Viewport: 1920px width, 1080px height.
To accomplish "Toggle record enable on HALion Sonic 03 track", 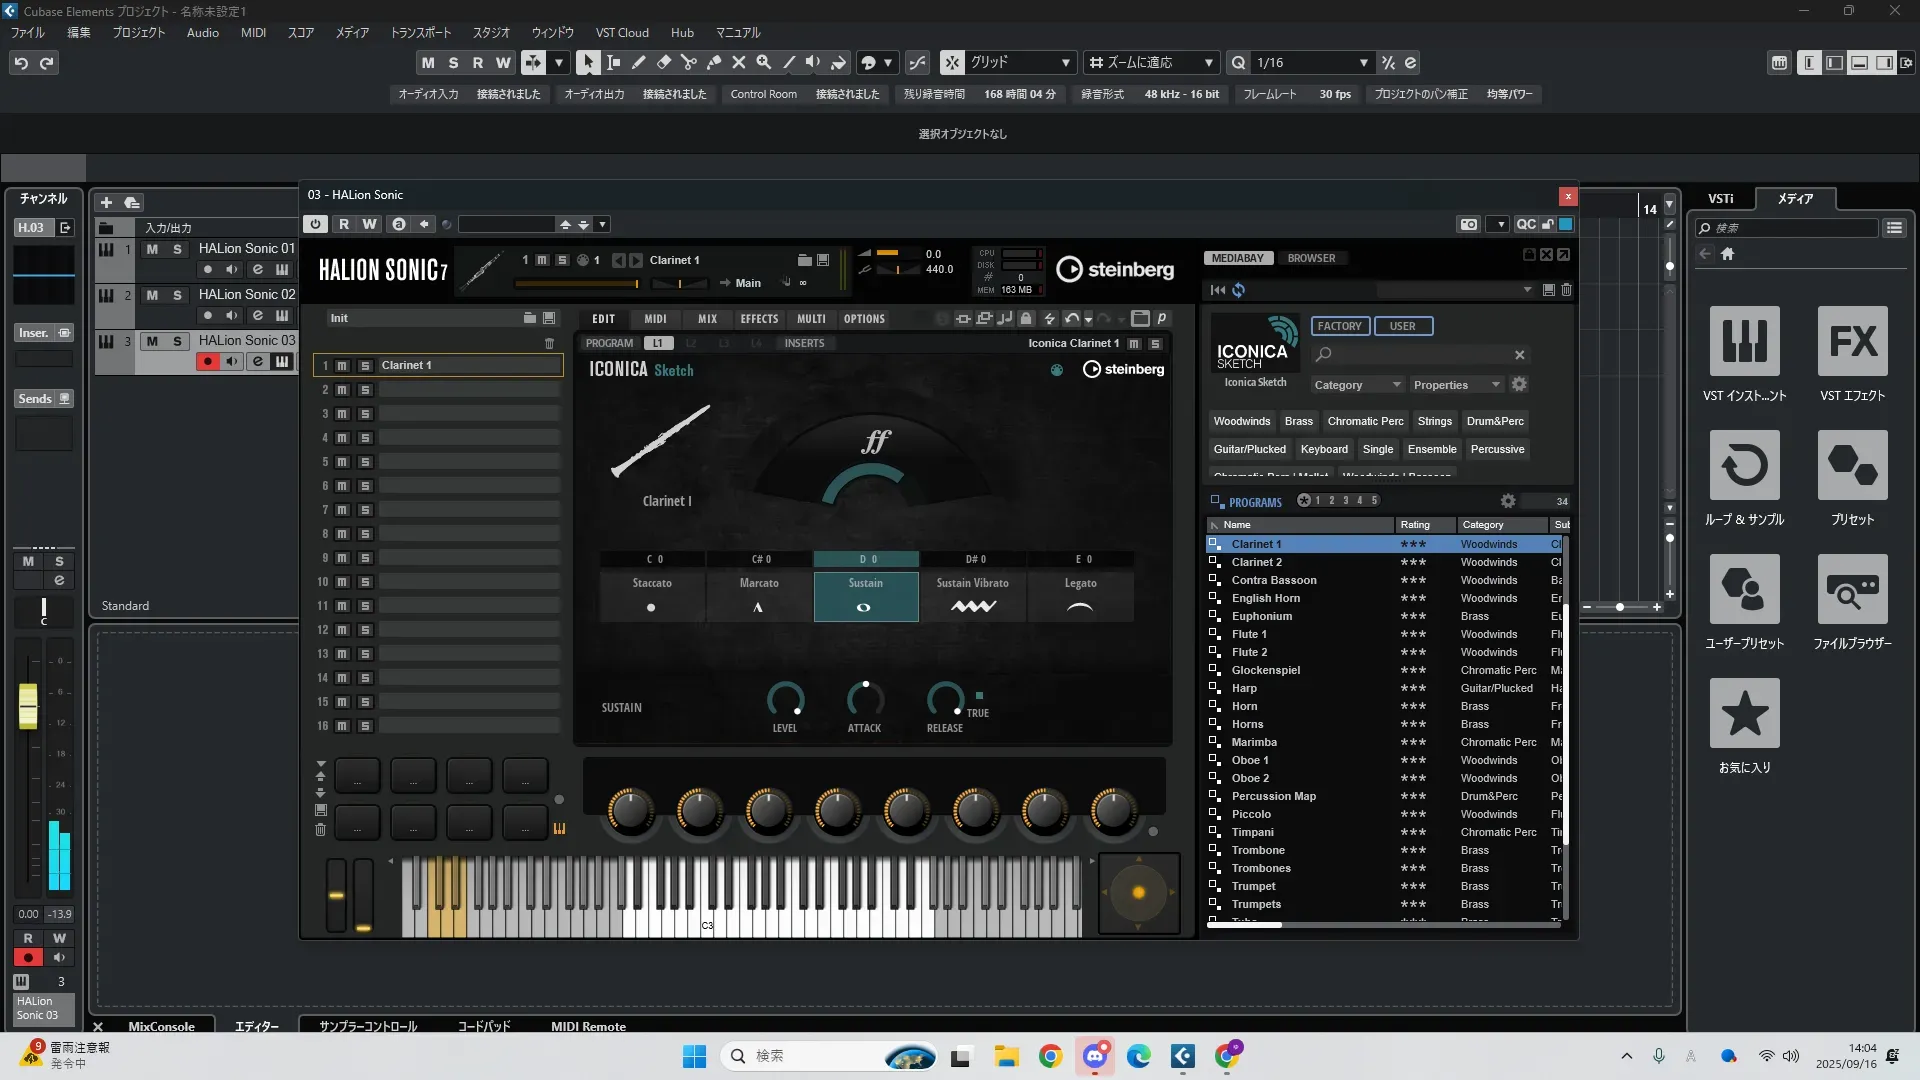I will coord(207,362).
